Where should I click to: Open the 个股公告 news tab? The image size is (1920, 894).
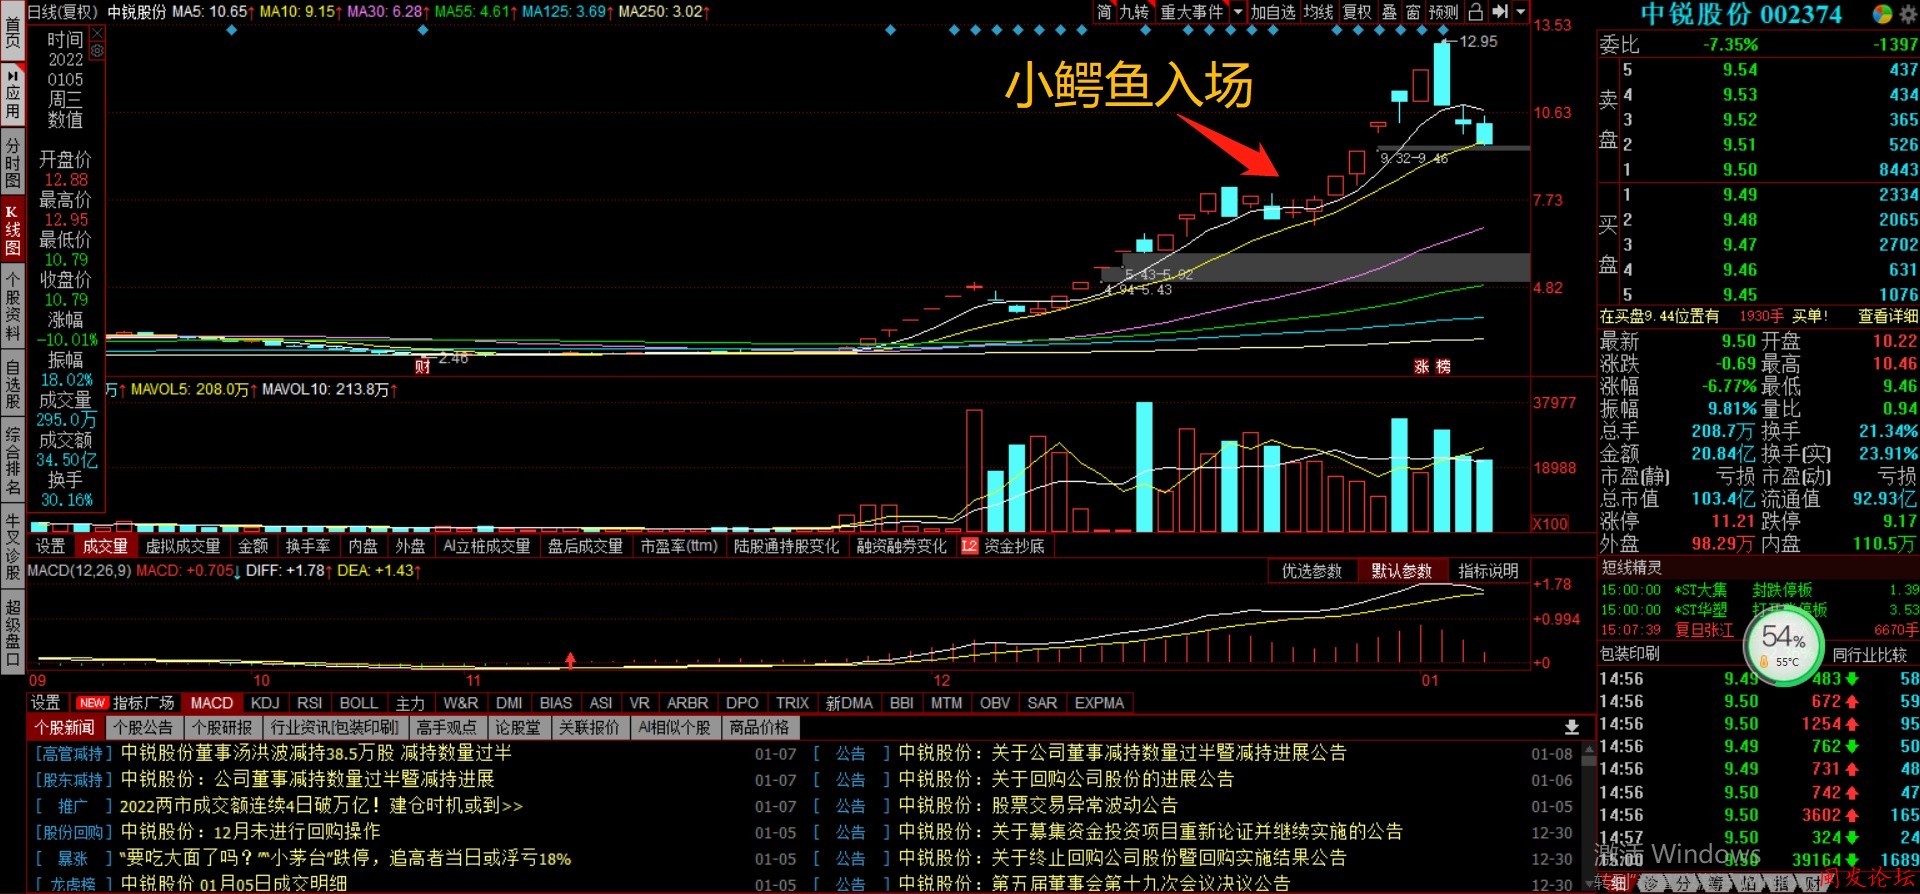tap(143, 727)
